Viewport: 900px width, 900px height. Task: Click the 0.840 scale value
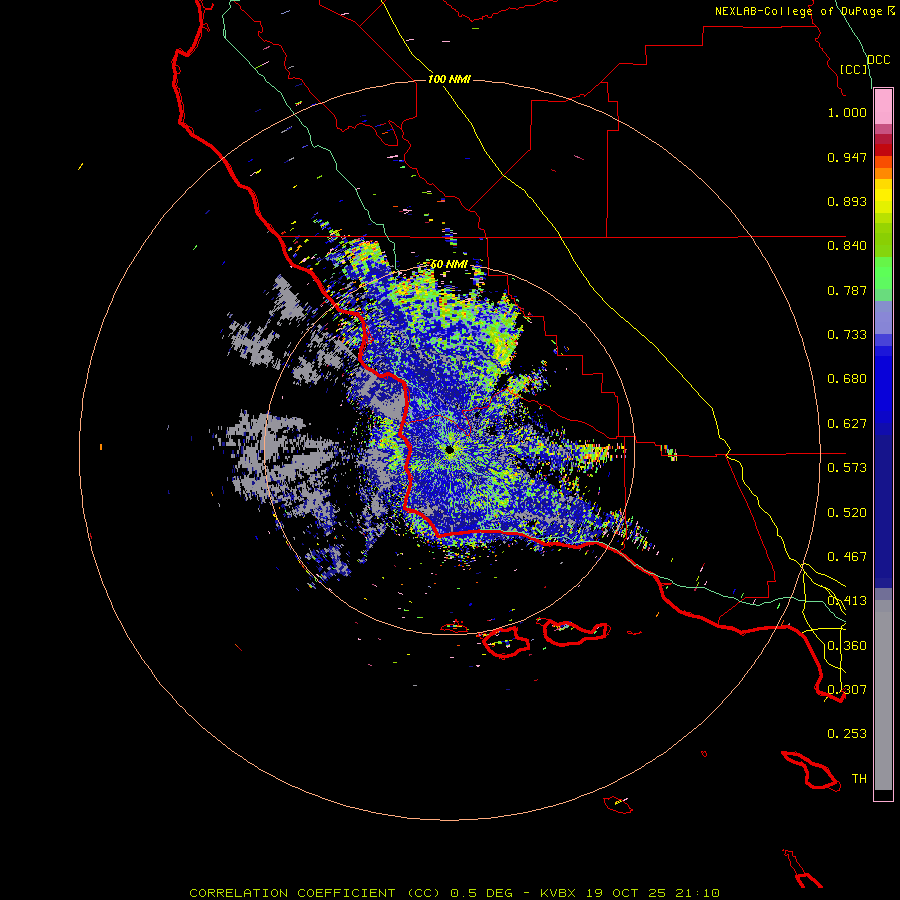click(x=847, y=246)
